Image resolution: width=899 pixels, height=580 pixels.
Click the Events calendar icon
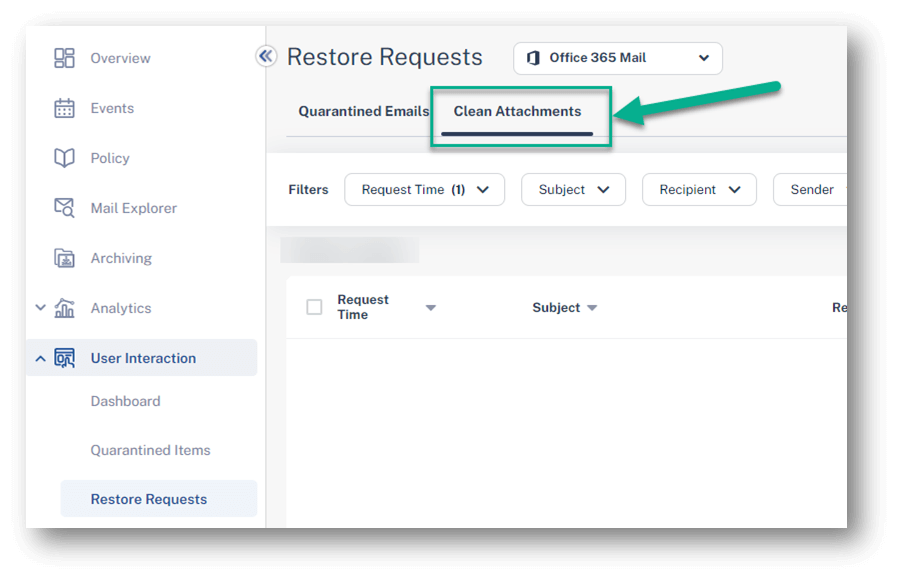pyautogui.click(x=64, y=108)
